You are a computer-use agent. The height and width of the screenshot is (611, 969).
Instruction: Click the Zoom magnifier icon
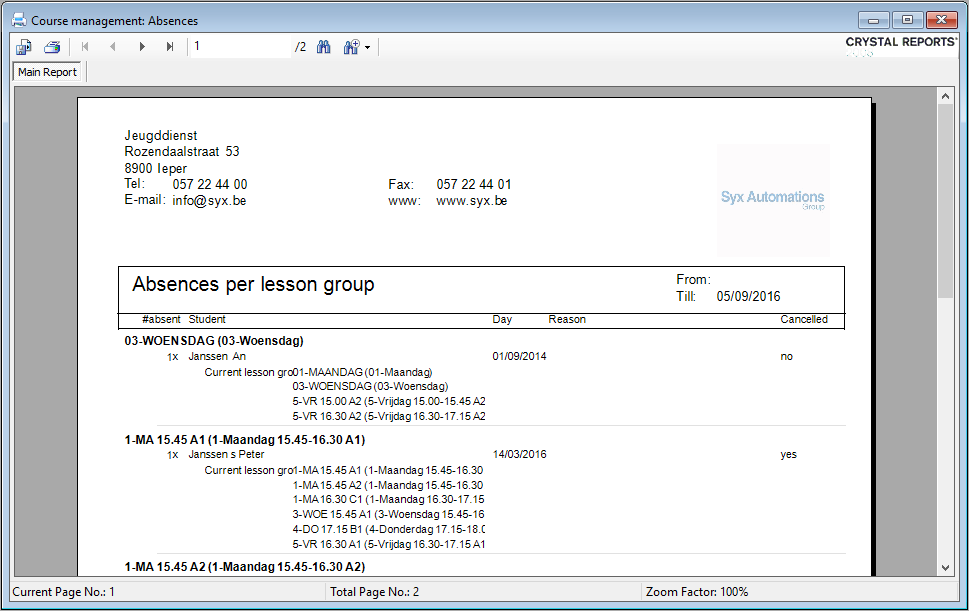(350, 47)
